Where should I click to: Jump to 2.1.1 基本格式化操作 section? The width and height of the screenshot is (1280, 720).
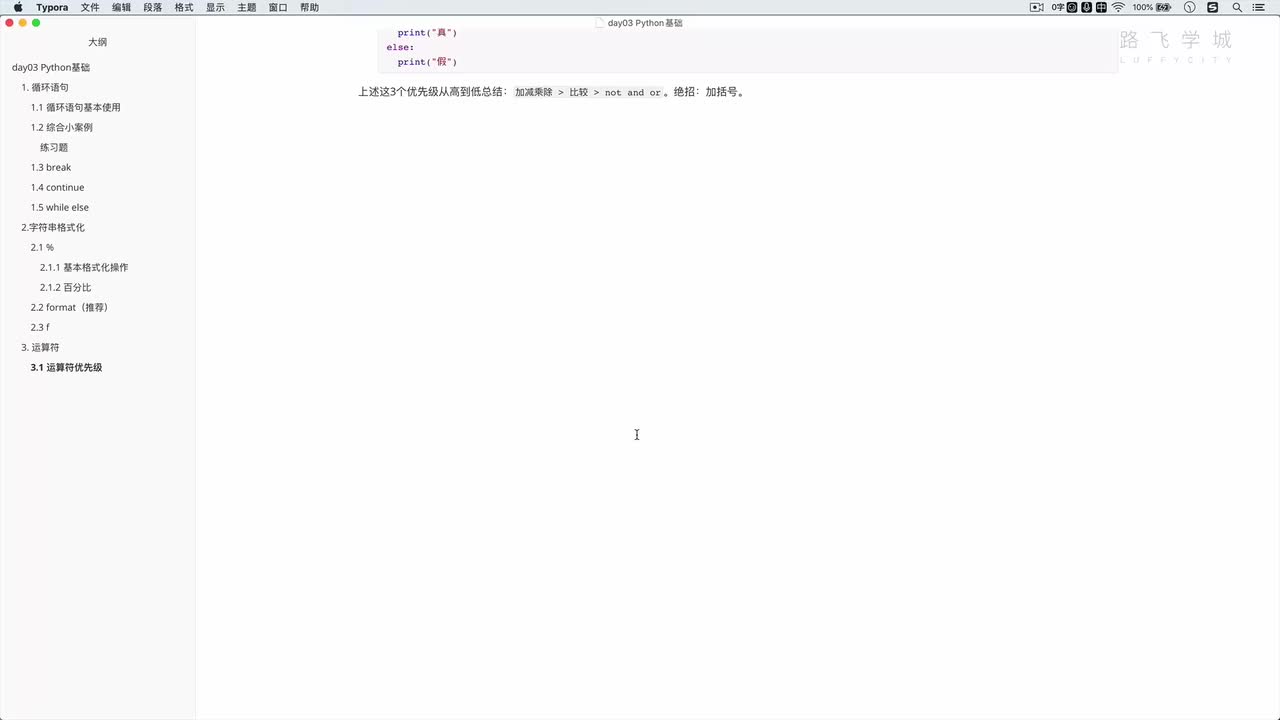[84, 267]
